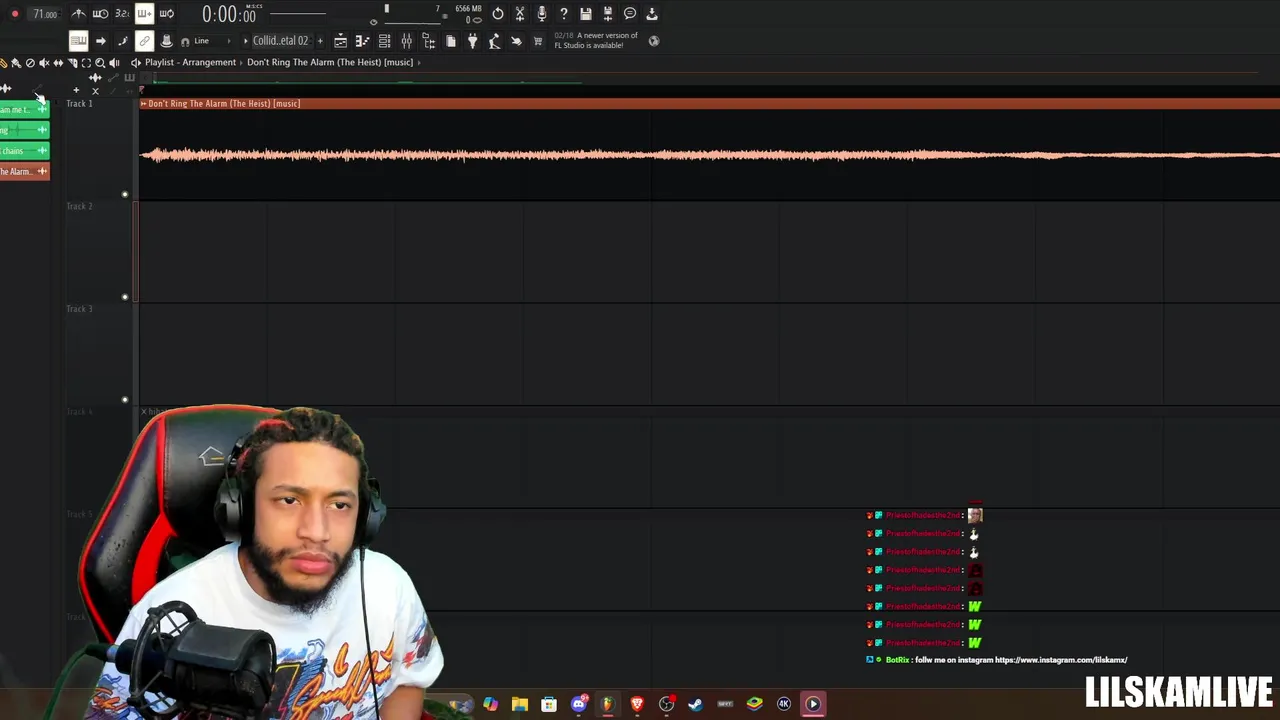Select the slice tool icon
1280x720 pixels.
click(x=72, y=63)
